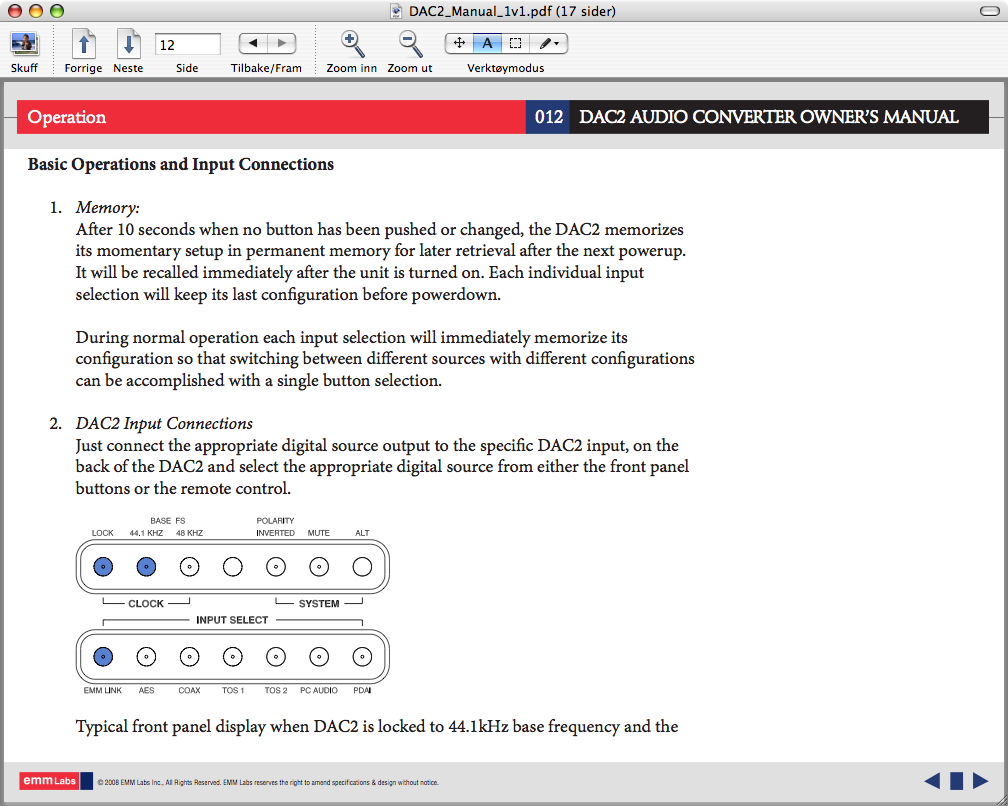1008x806 pixels.
Task: Click the PC AUDIO input indicator
Action: (x=319, y=657)
